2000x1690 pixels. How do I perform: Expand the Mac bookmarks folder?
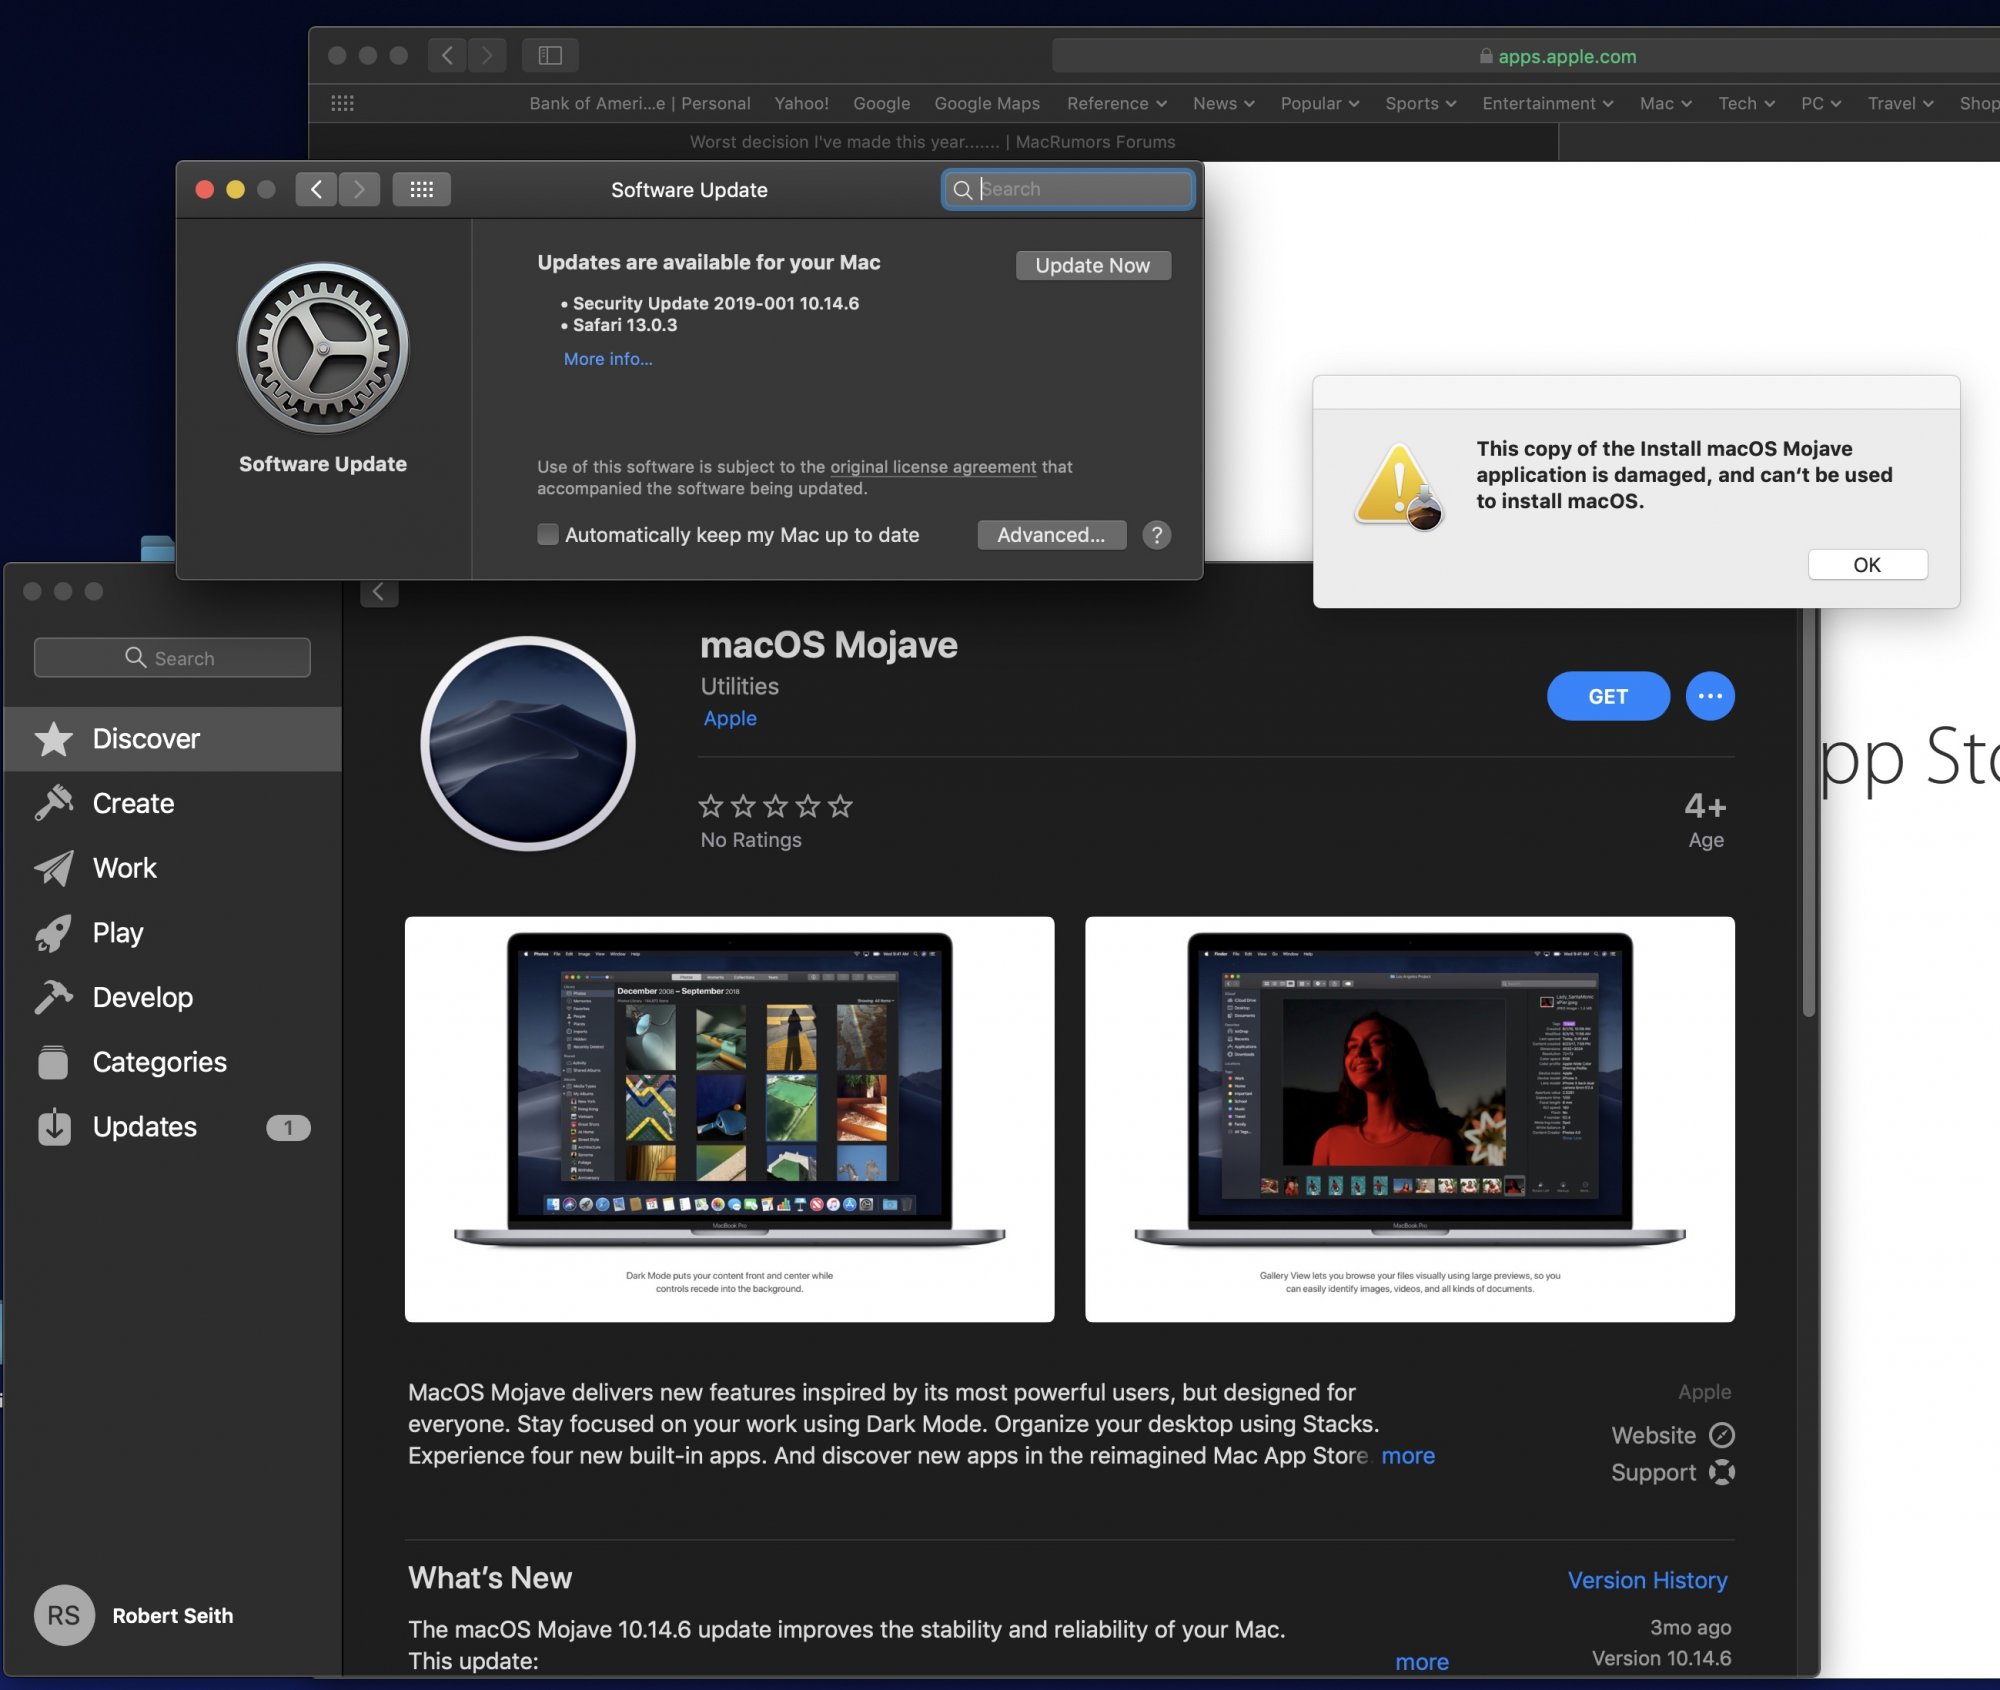(1665, 103)
